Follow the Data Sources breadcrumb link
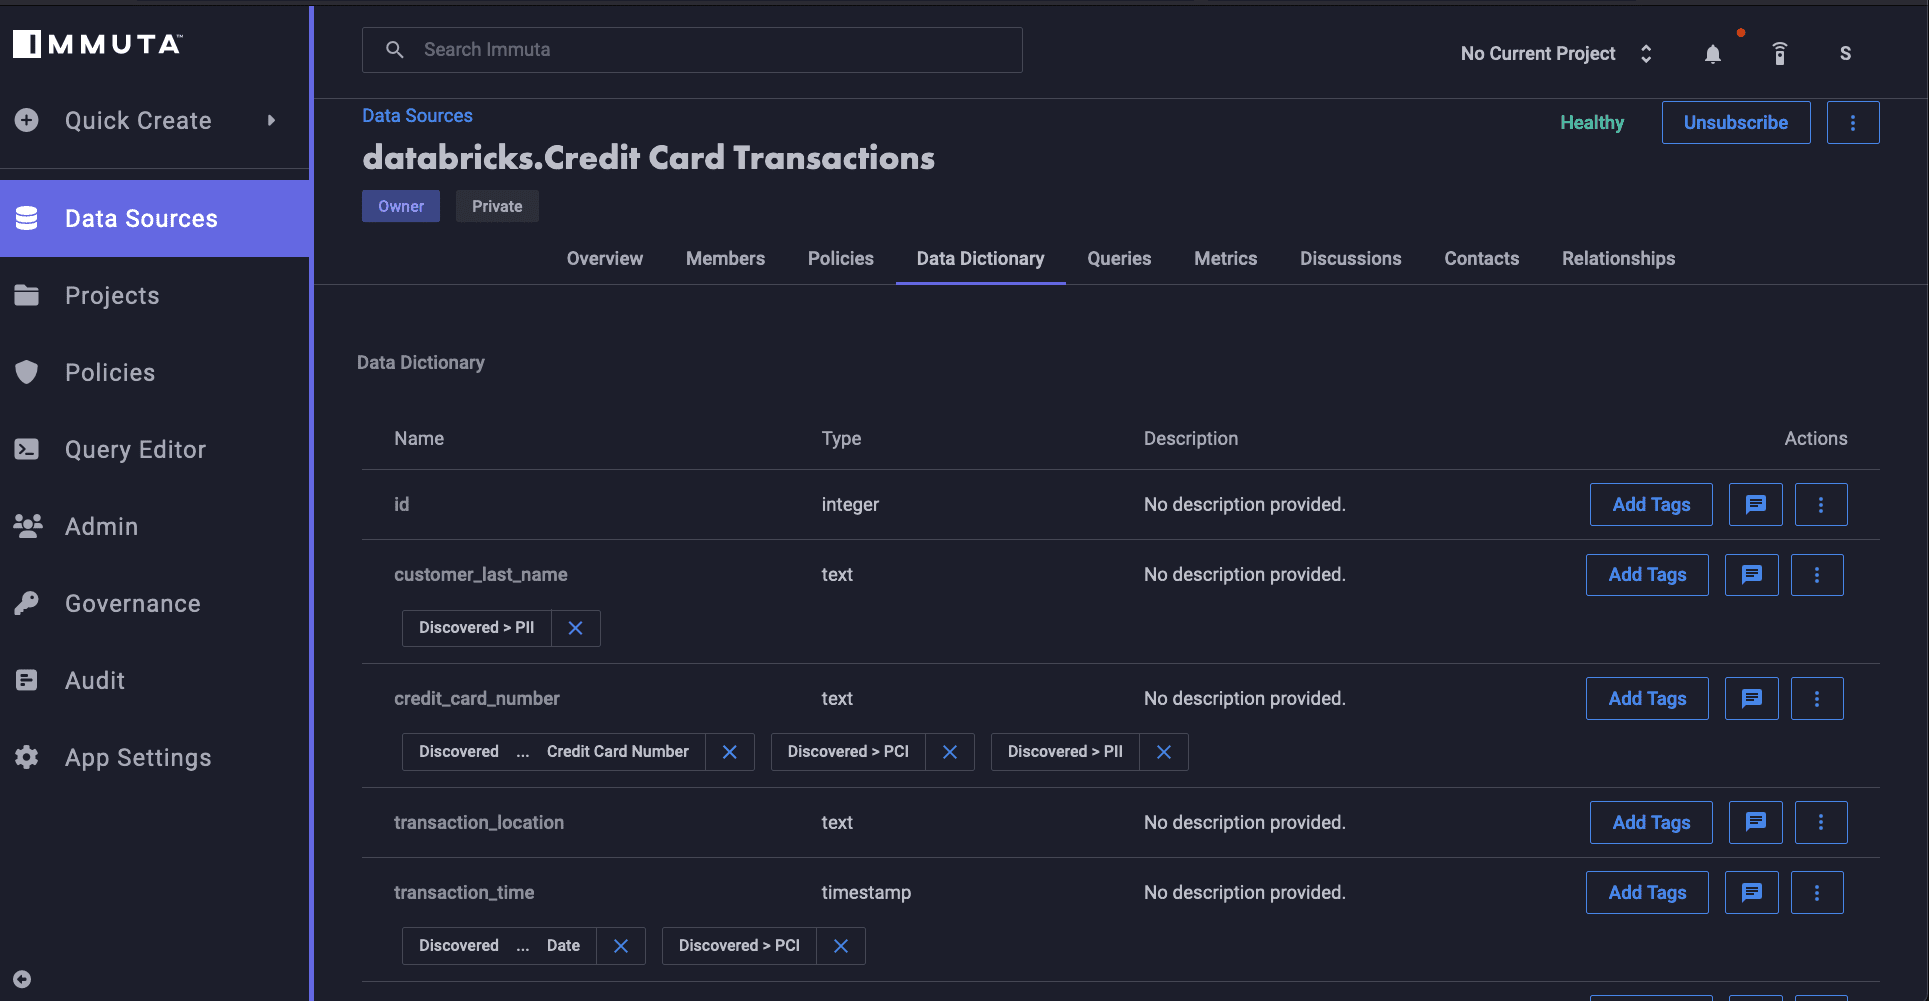1929x1001 pixels. point(417,116)
